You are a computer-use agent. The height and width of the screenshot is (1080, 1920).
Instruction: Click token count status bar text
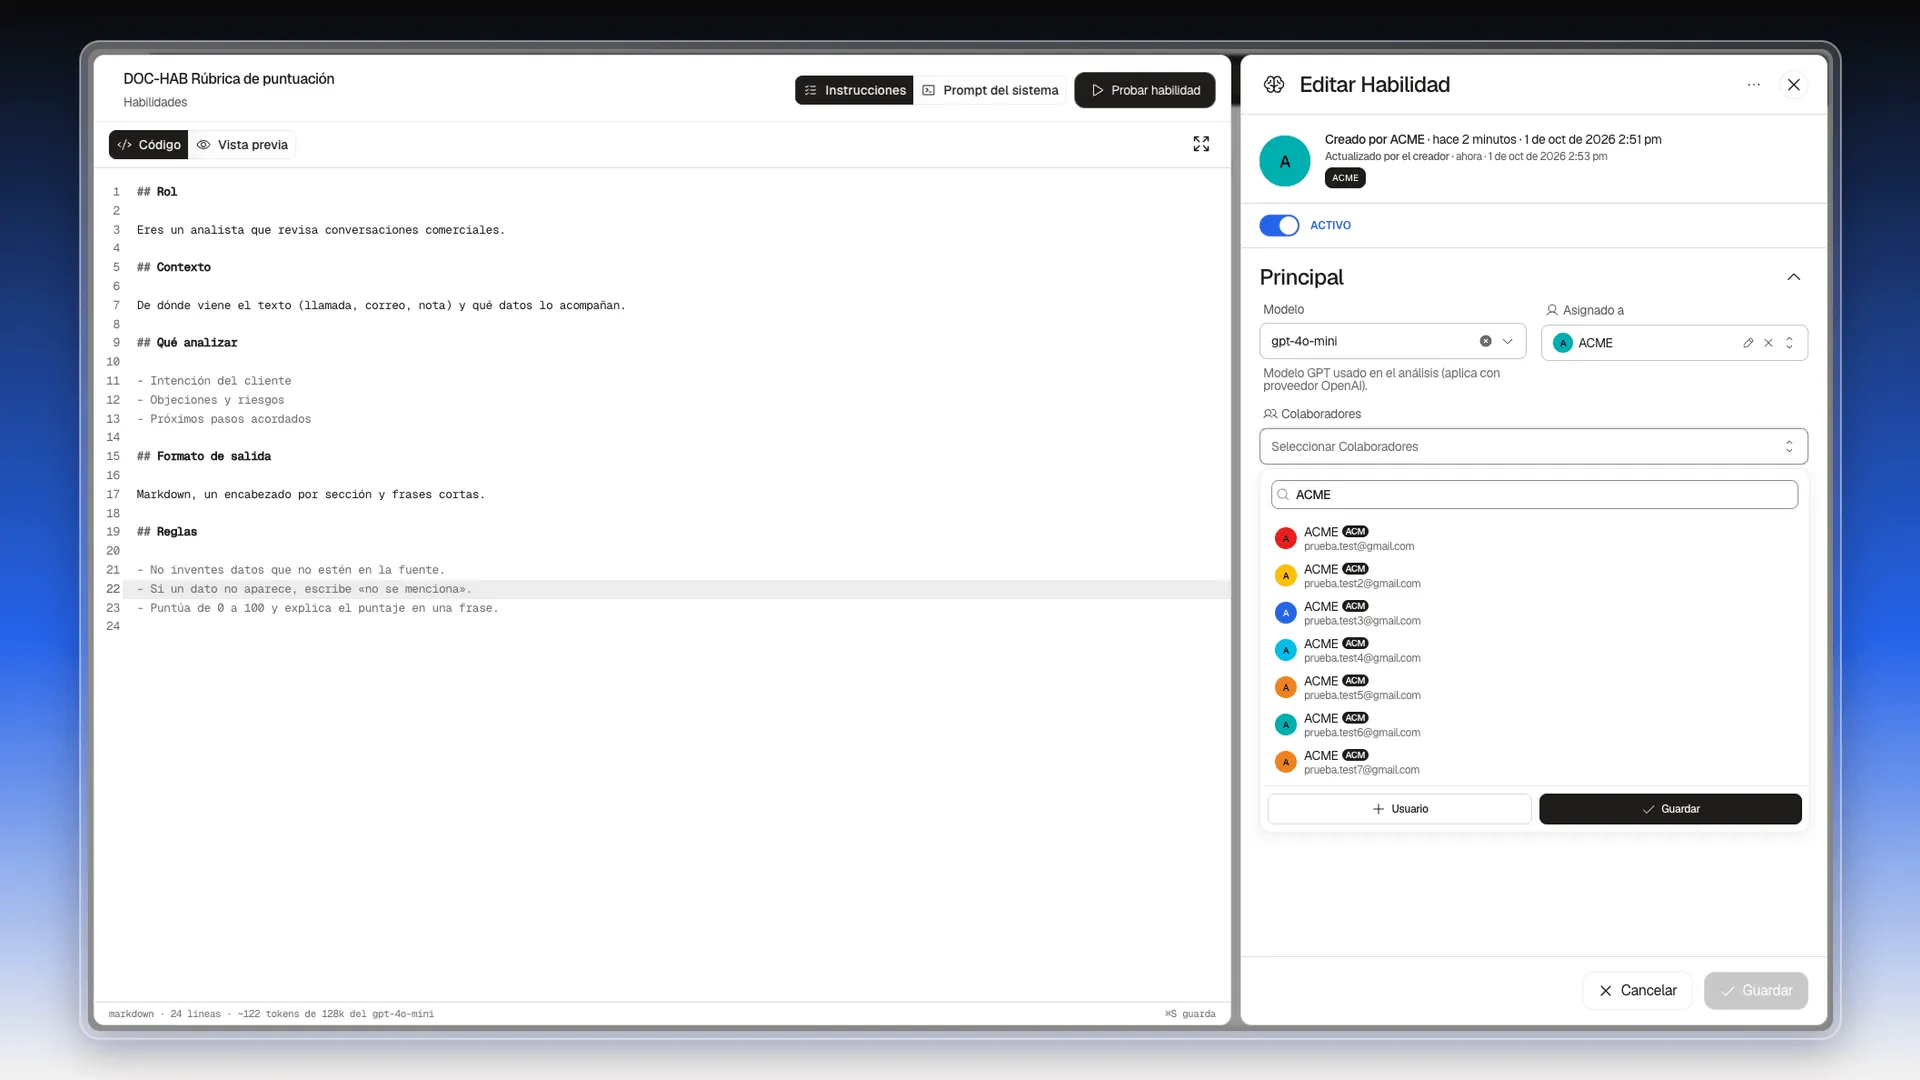point(335,1014)
